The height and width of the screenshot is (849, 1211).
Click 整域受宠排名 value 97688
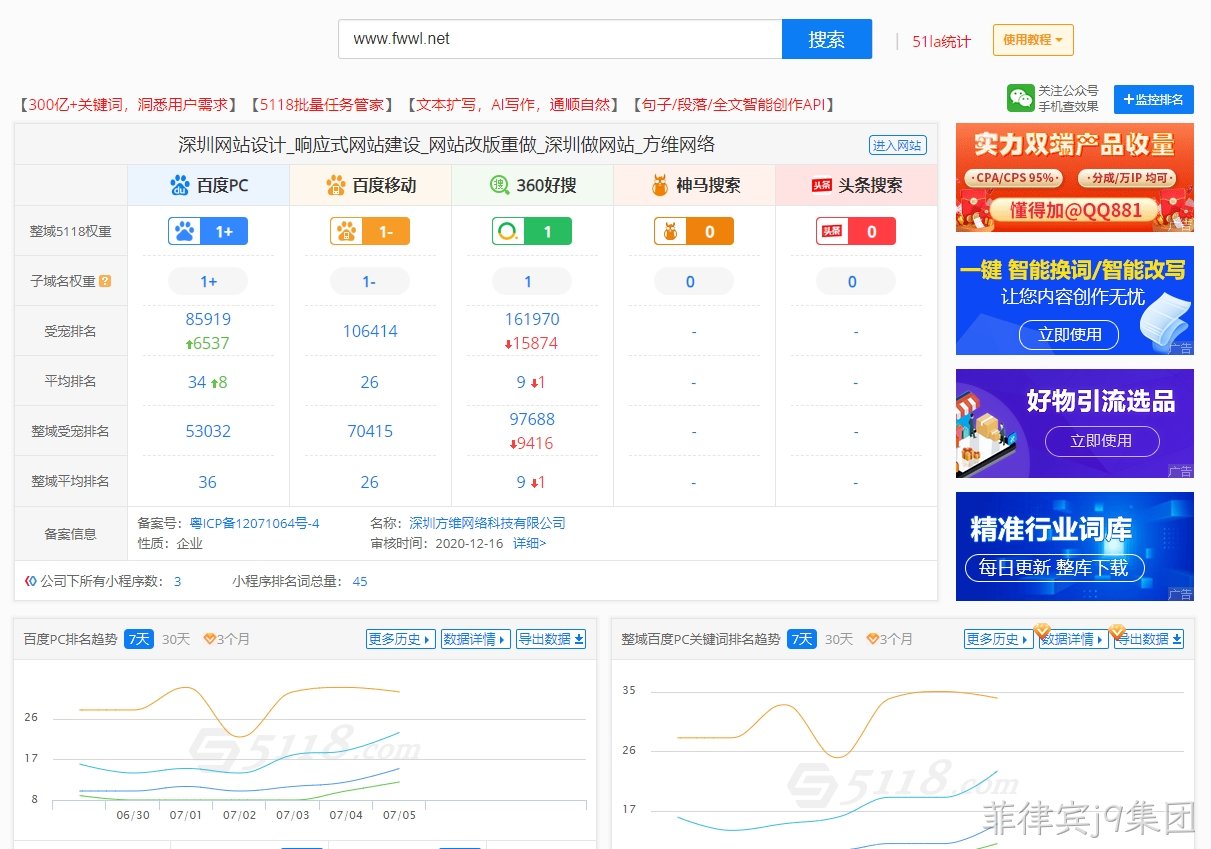532,419
